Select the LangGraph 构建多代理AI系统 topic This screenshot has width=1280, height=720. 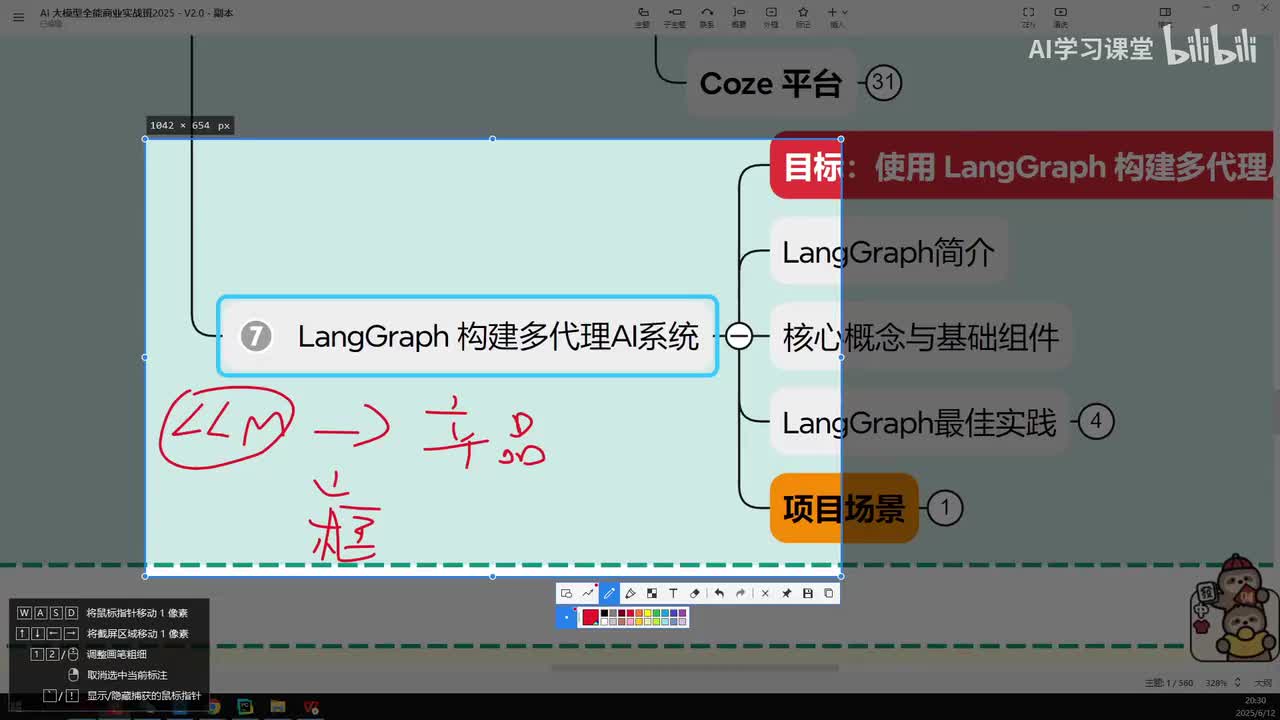468,336
